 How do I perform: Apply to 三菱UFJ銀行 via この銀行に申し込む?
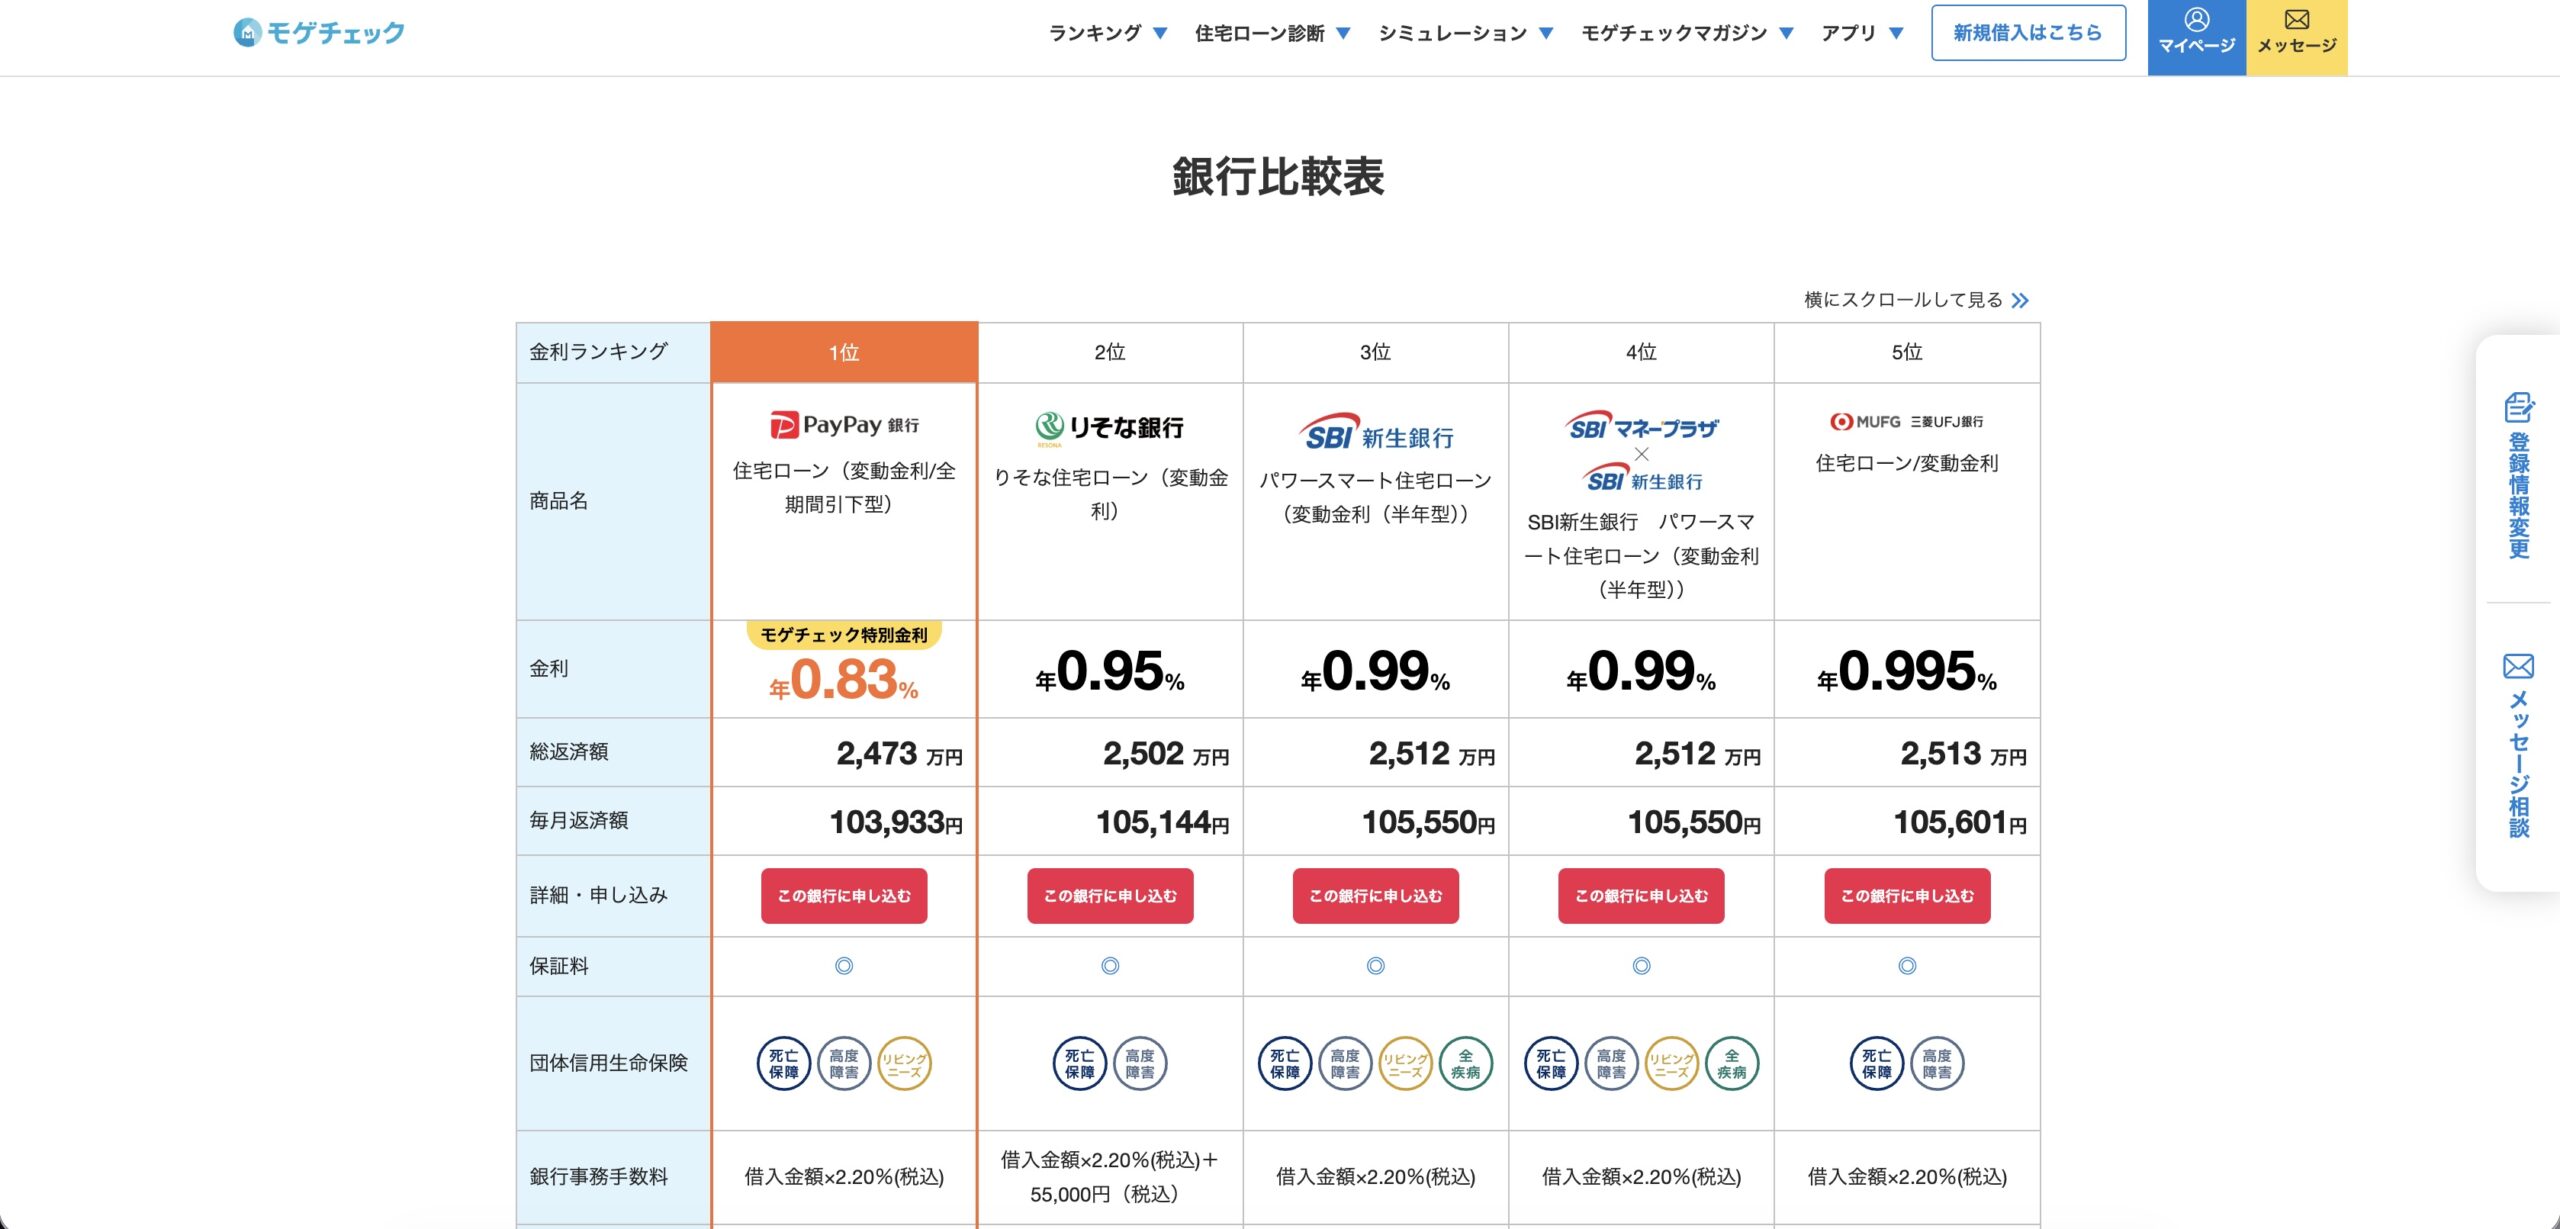[x=1907, y=896]
